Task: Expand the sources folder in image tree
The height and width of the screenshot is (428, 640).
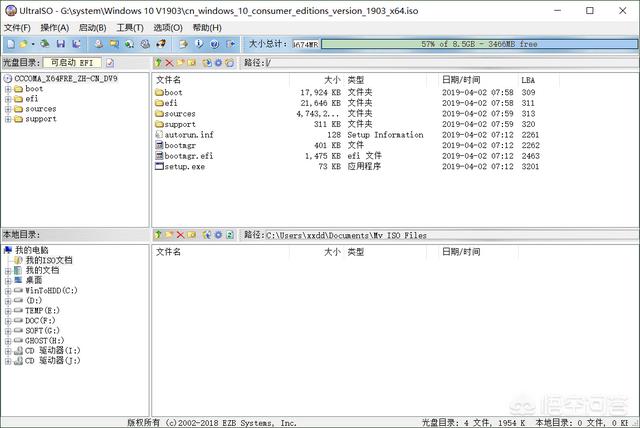Action: pyautogui.click(x=8, y=109)
